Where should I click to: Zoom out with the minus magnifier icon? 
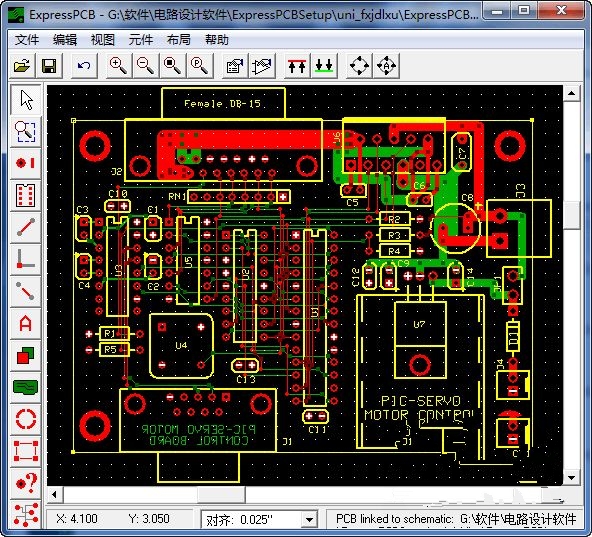(x=145, y=66)
